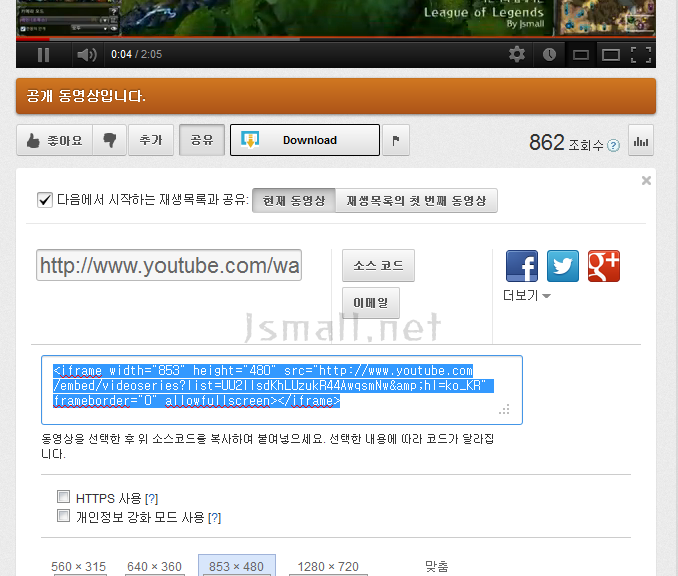Click the 862 조회수 view count
Viewport: 678px width, 576px height.
pos(566,143)
